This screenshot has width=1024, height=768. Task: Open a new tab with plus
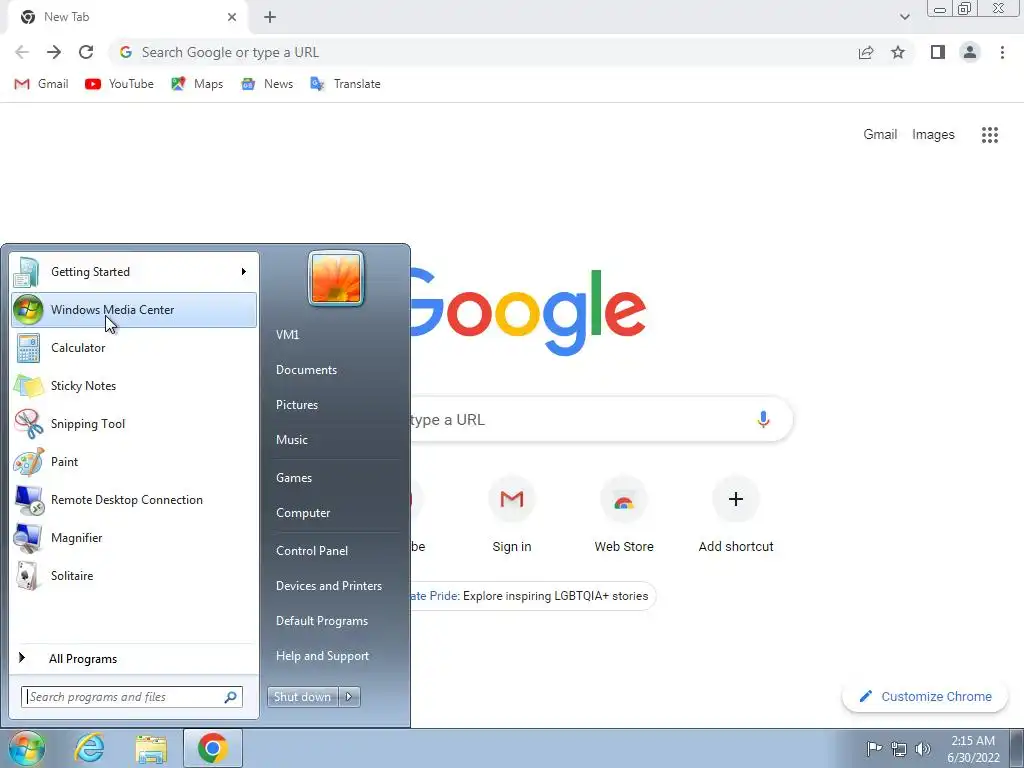(x=270, y=18)
